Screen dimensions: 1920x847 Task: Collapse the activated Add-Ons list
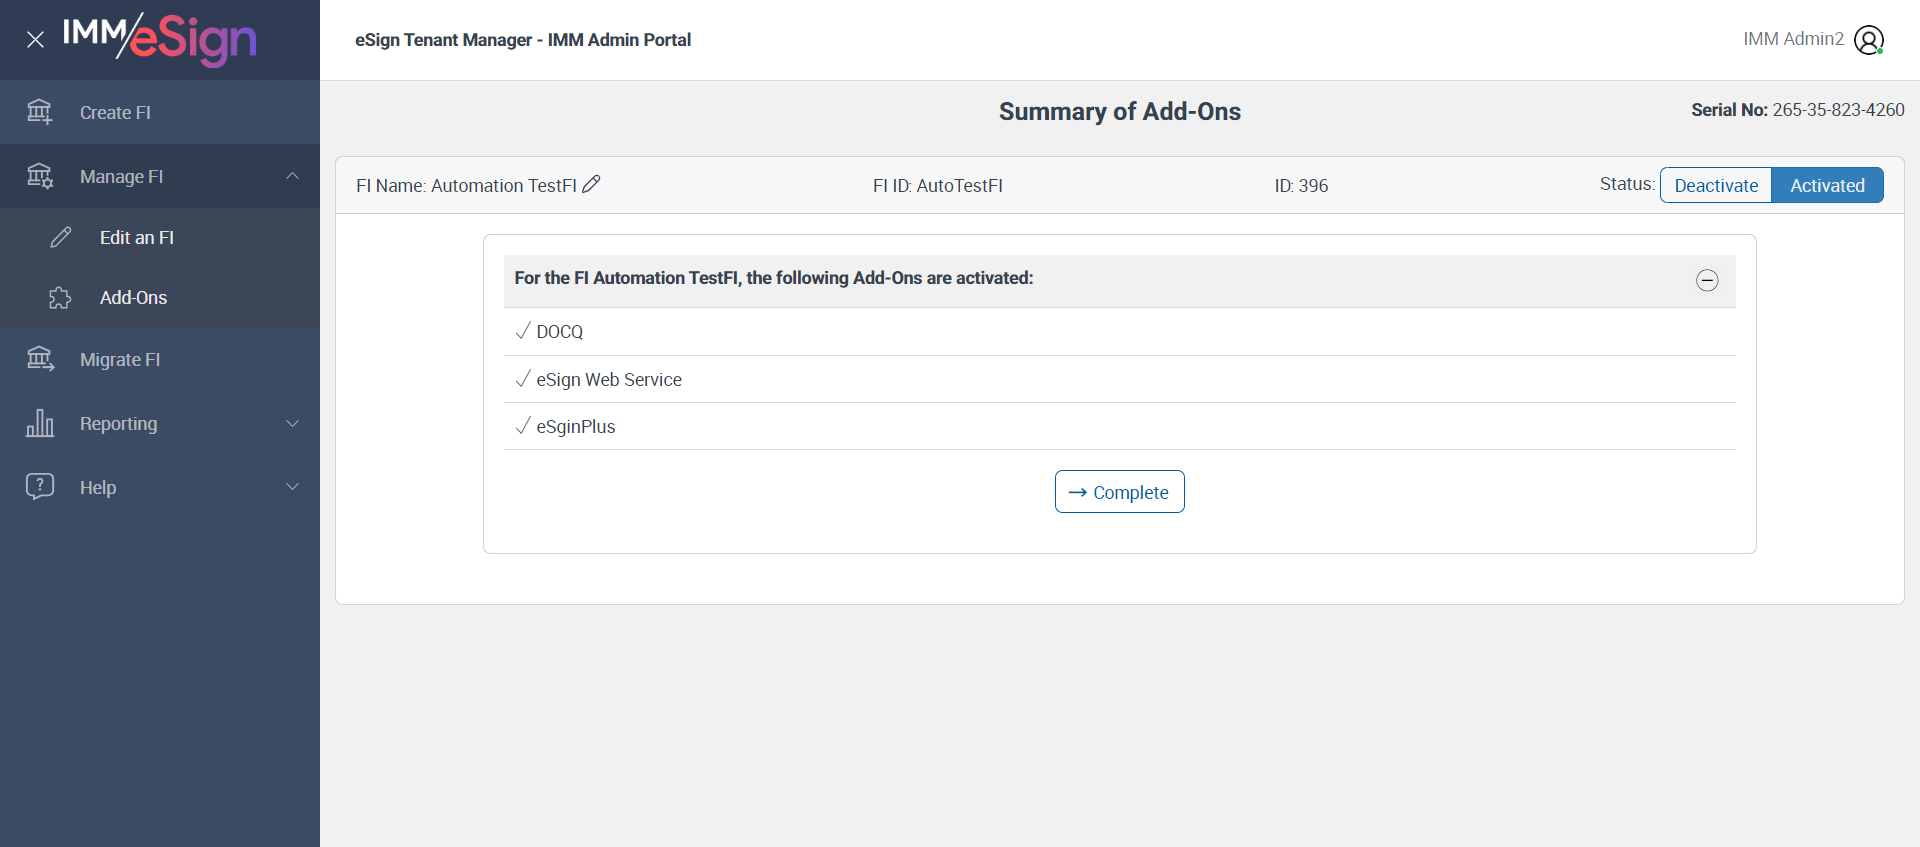click(1707, 280)
